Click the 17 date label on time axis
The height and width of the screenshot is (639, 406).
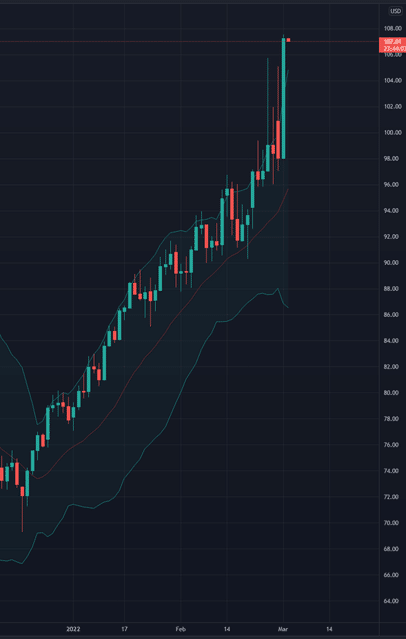(125, 628)
